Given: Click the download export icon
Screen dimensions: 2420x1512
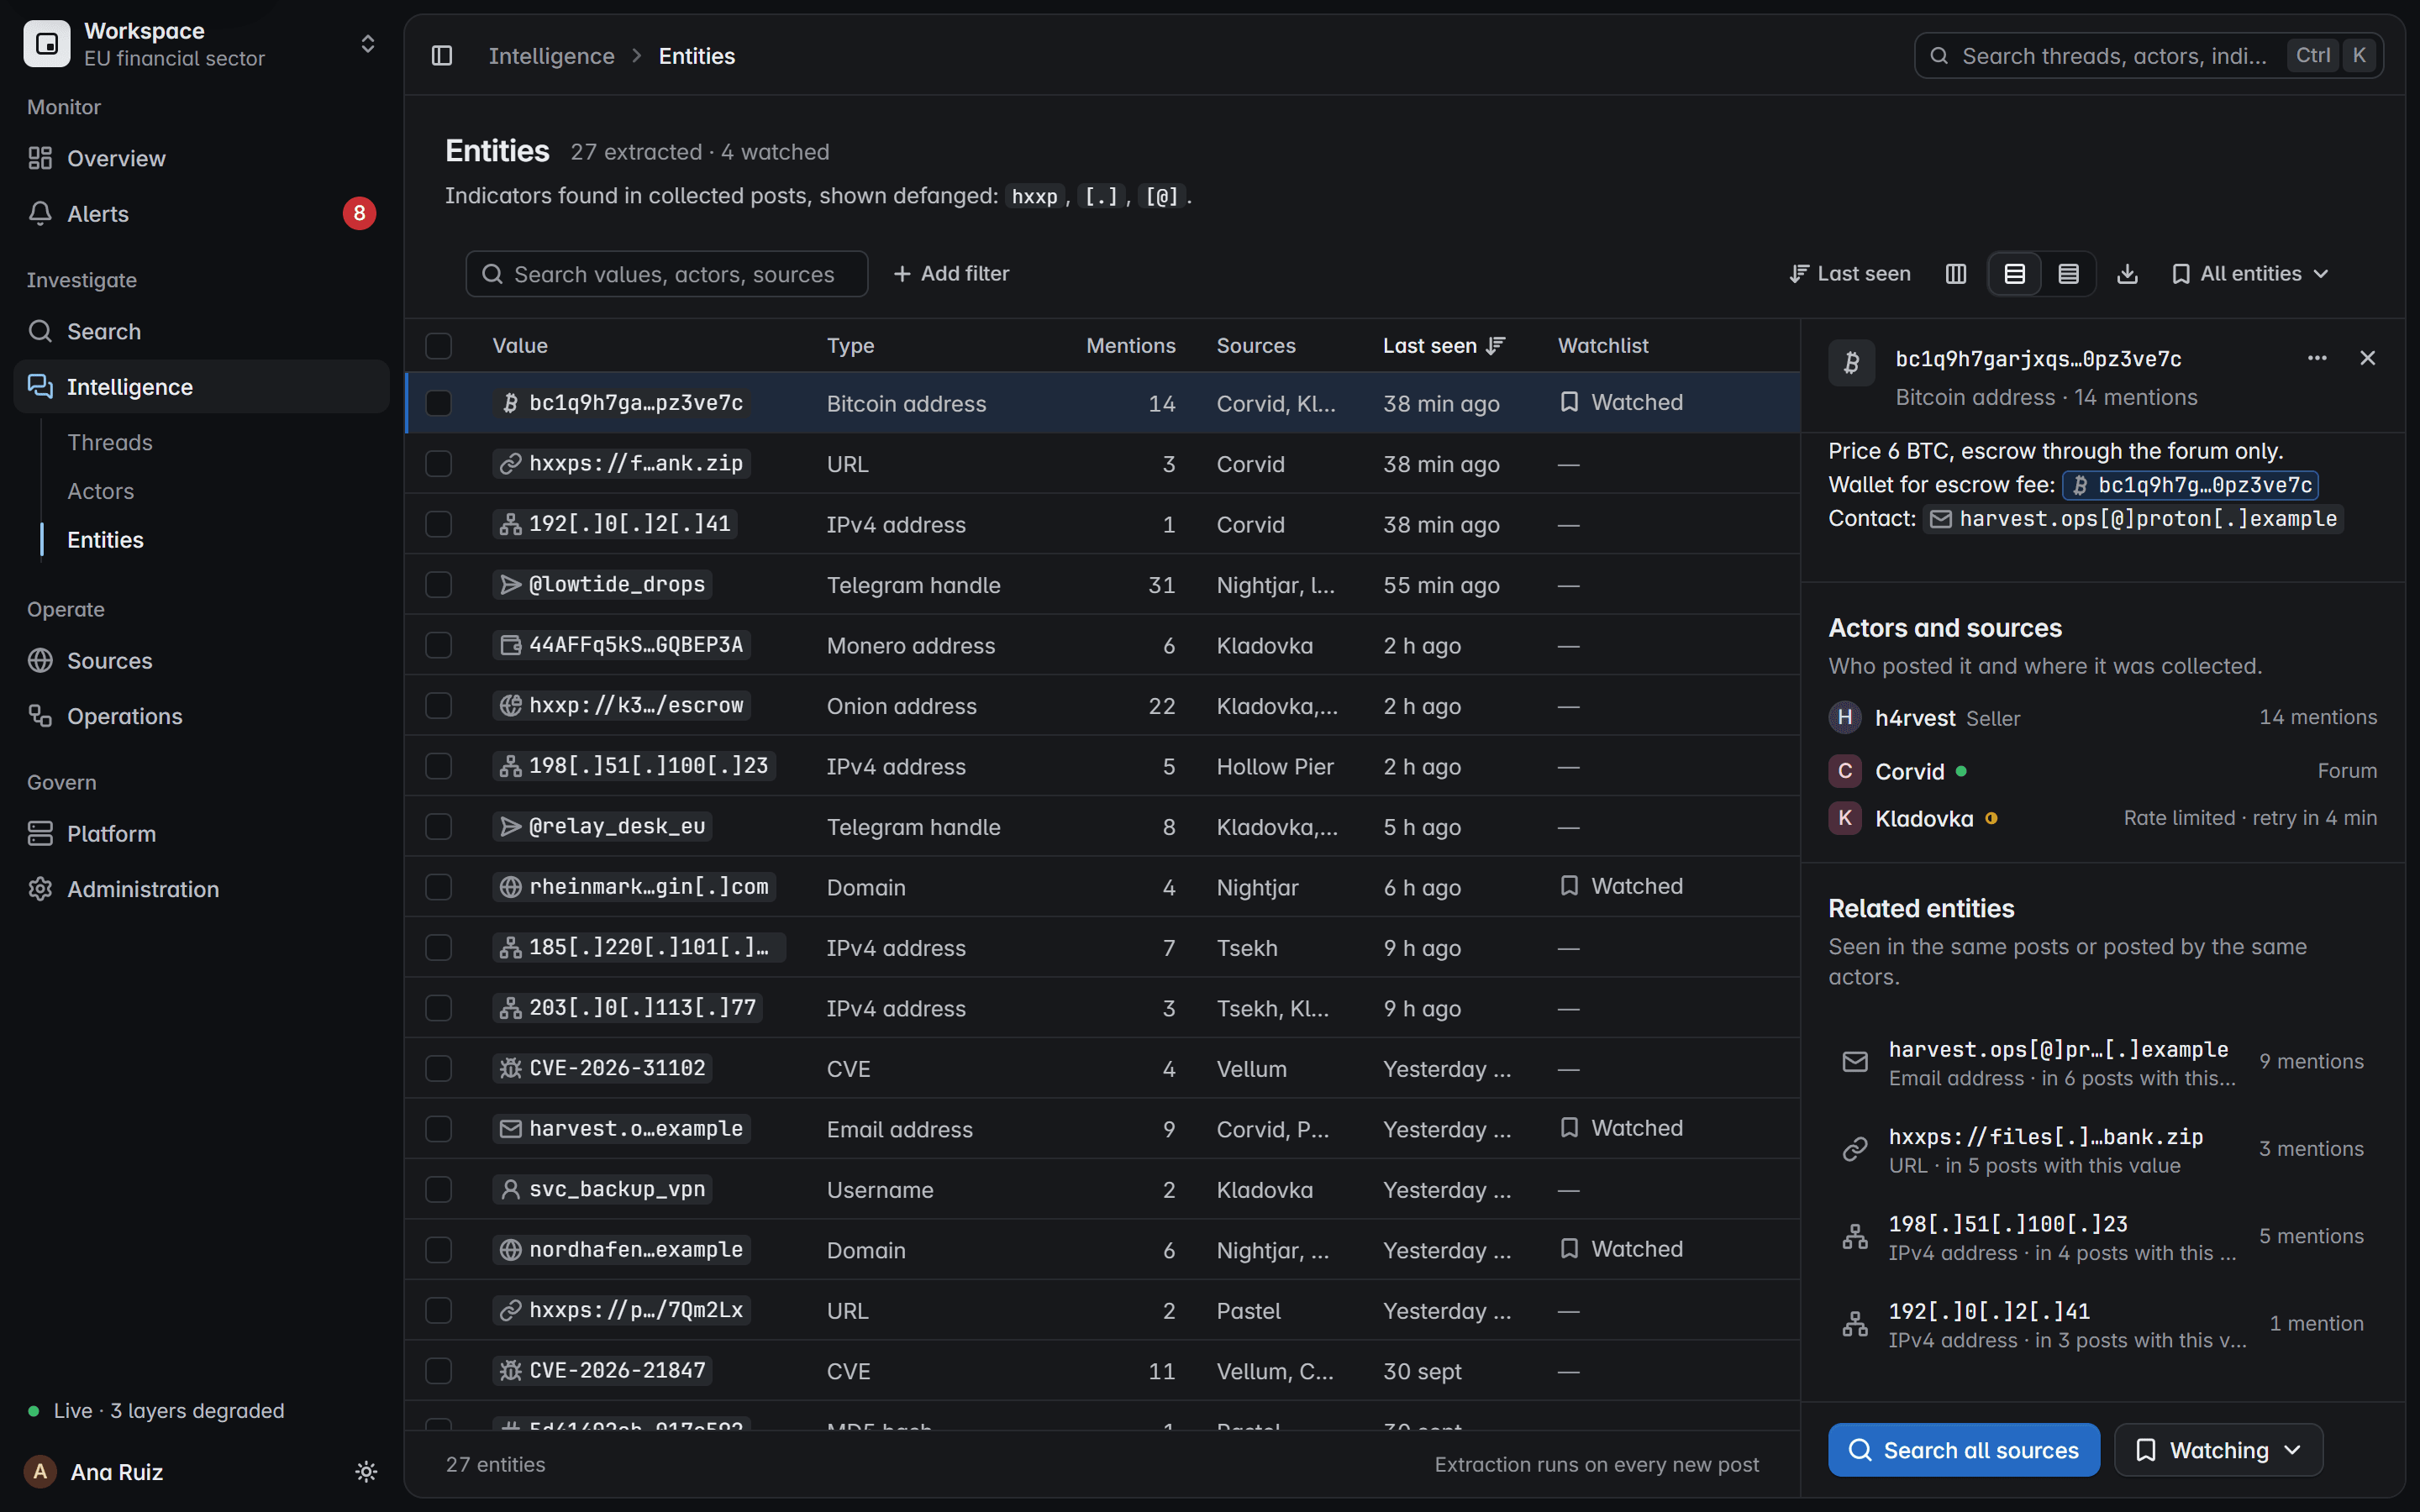Looking at the screenshot, I should (x=2128, y=274).
